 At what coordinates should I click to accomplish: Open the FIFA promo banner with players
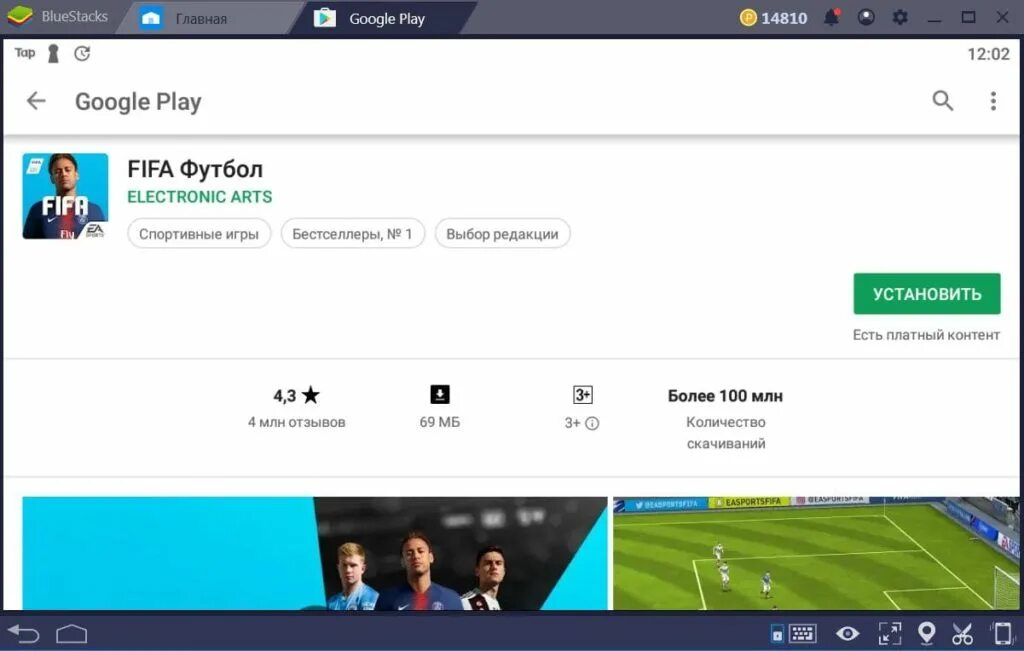point(315,553)
